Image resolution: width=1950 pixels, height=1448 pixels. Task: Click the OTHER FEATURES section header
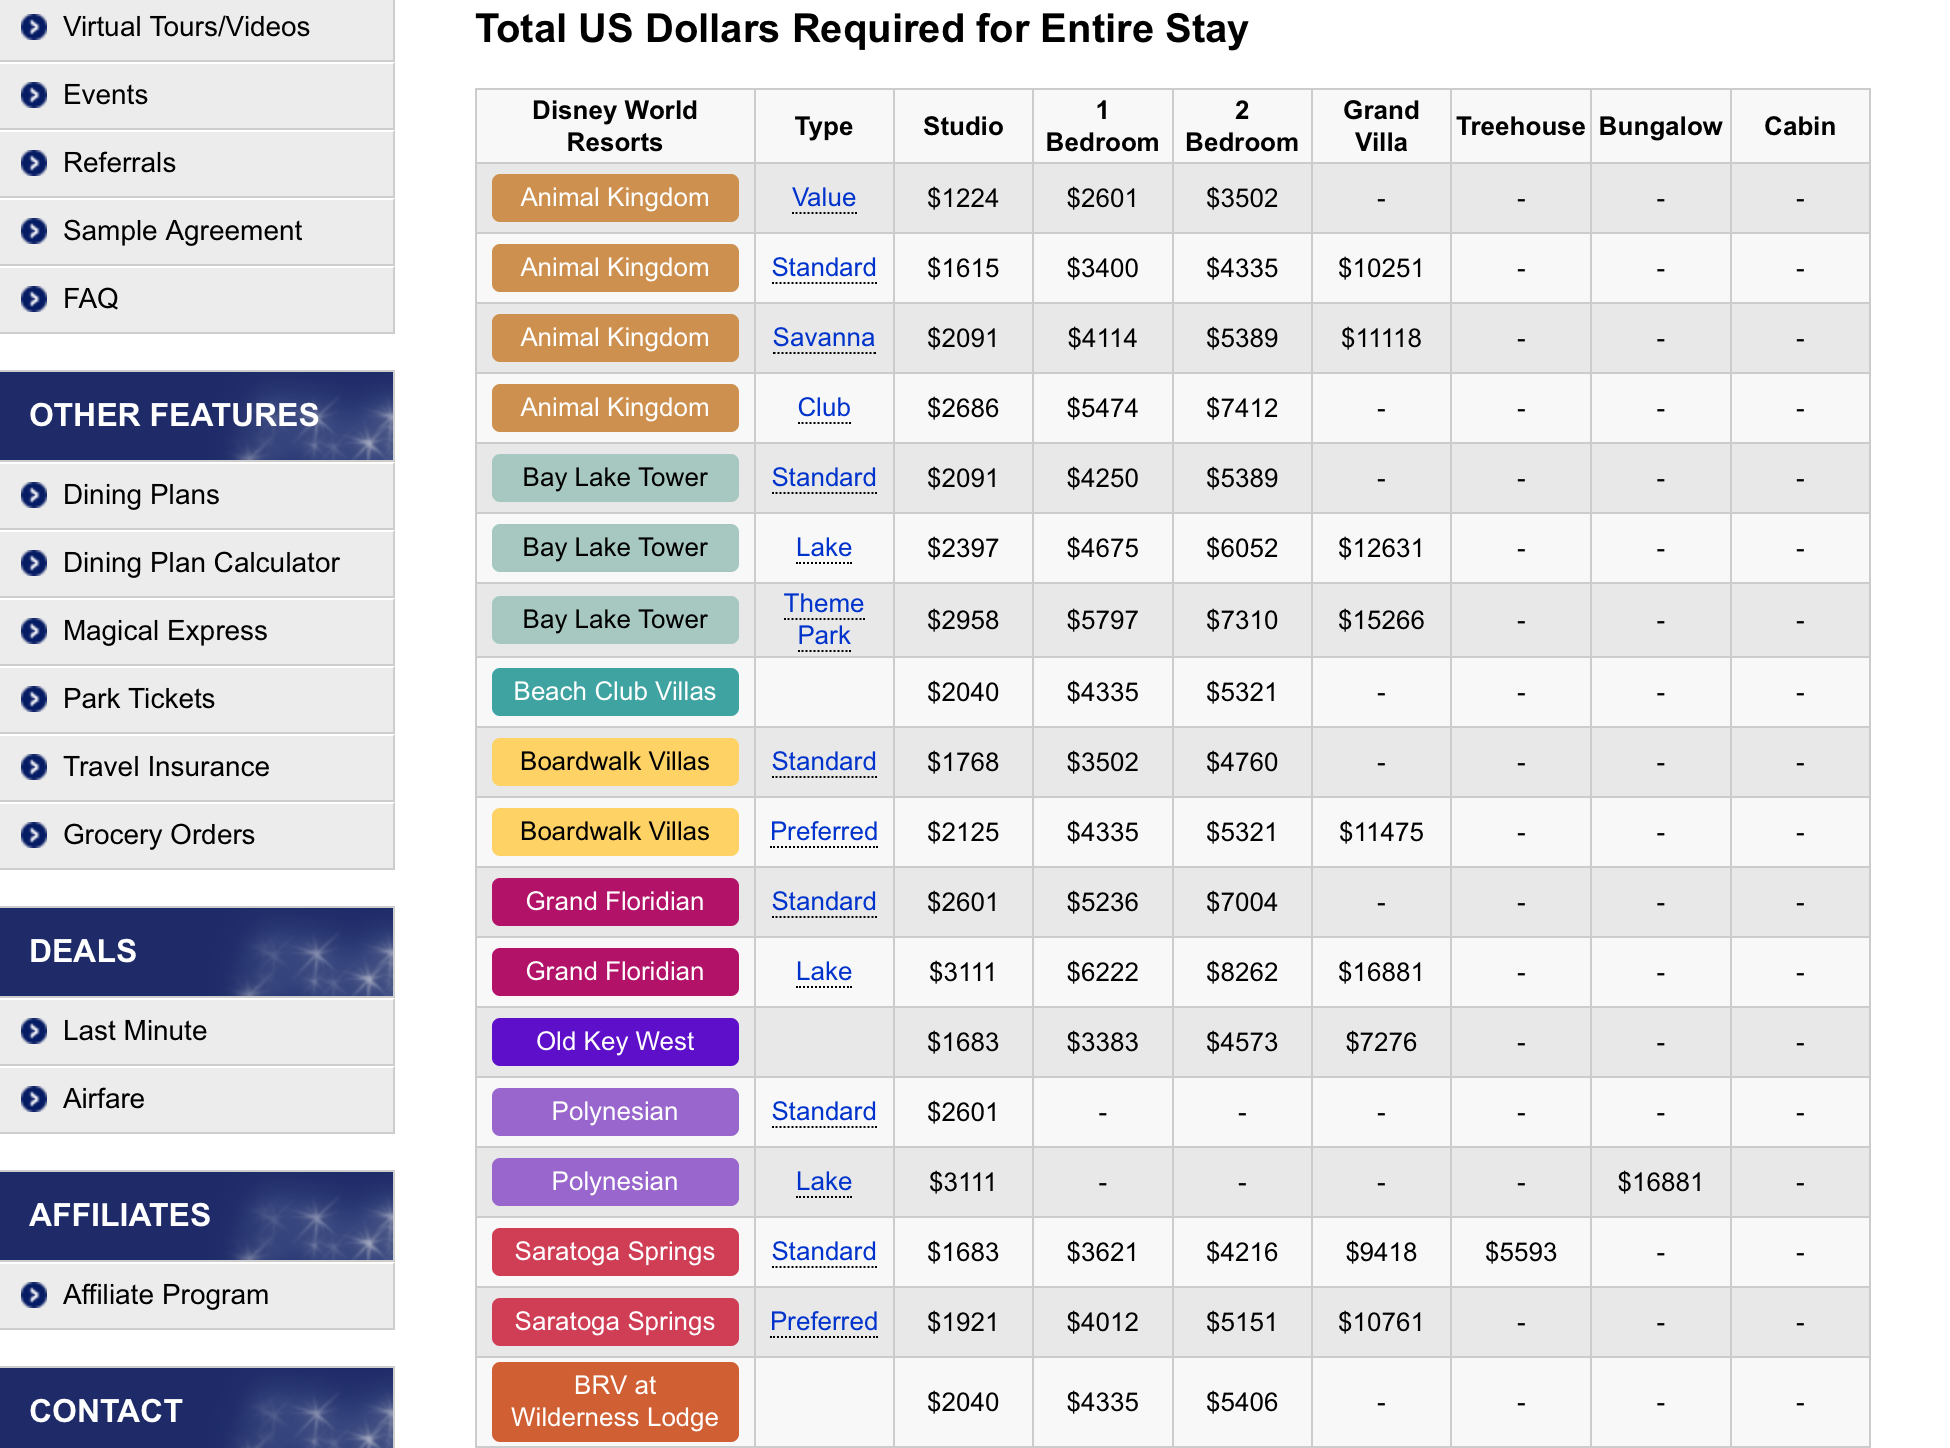tap(197, 416)
